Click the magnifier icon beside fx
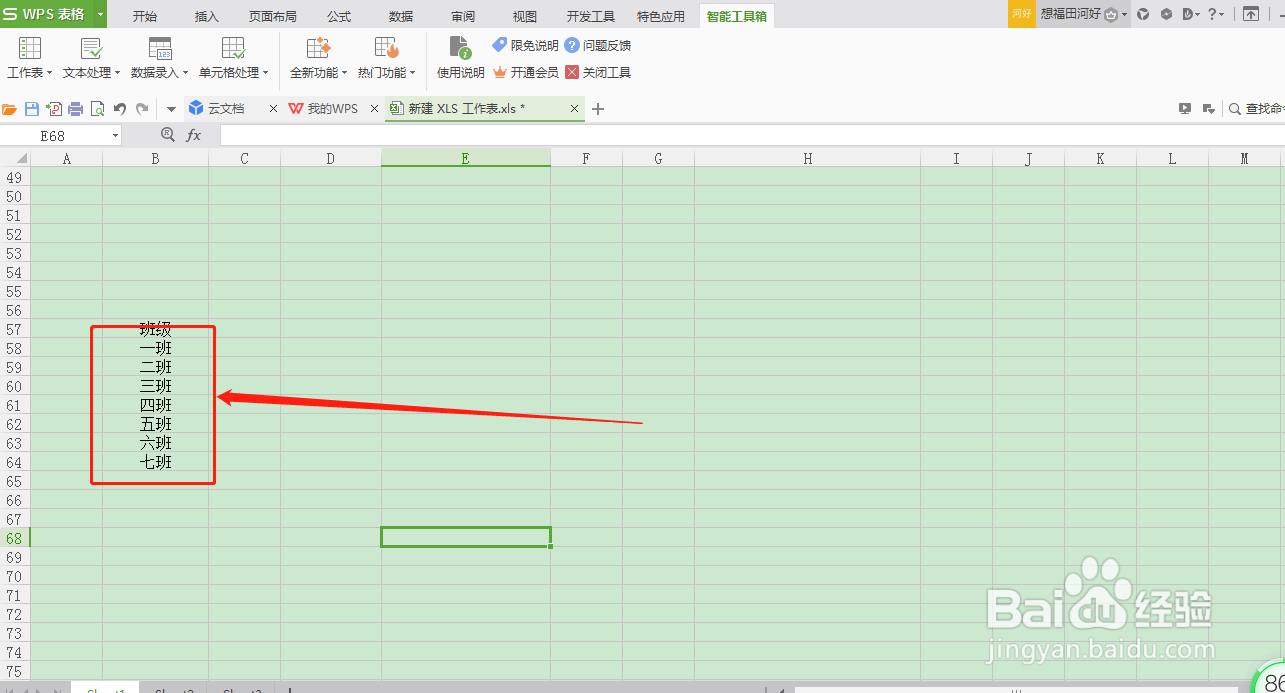Viewport: 1285px width, 693px height. click(x=168, y=135)
